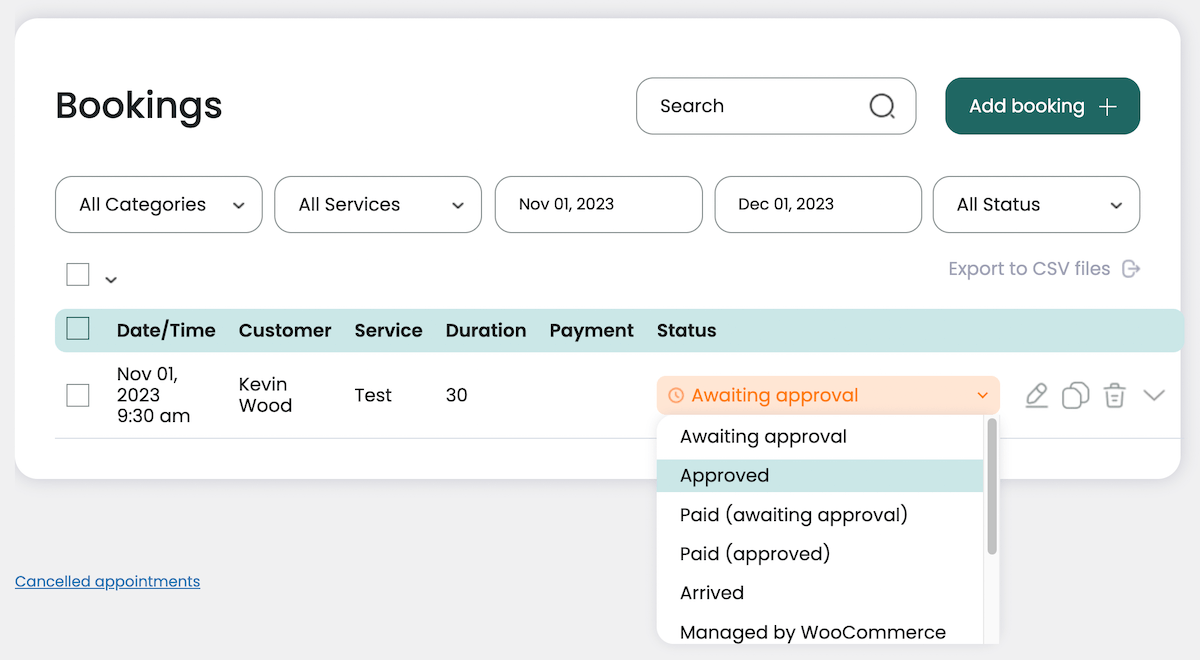Click the edit pencil icon for Kevin Wood booking
1200x660 pixels.
1037,396
